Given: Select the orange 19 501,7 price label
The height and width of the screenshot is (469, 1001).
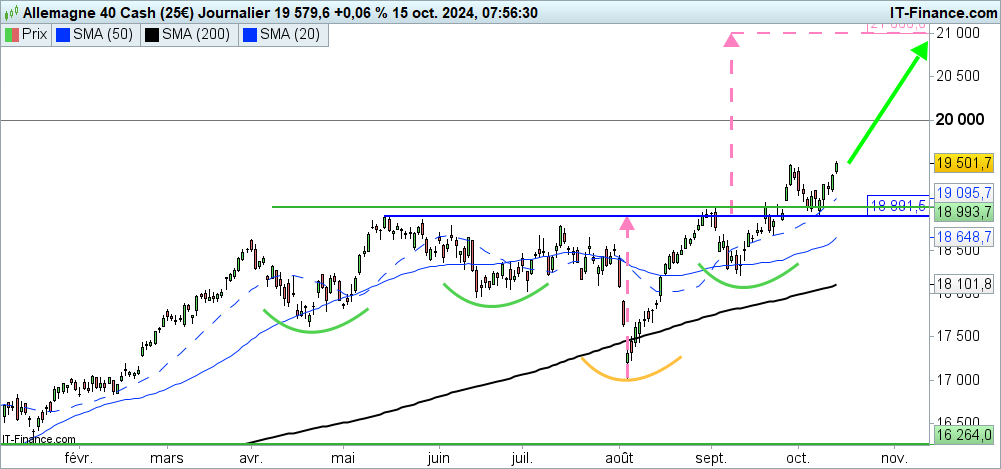Looking at the screenshot, I should pos(962,162).
